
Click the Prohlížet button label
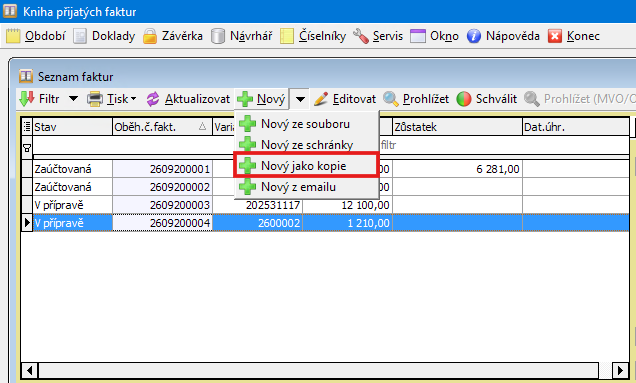426,99
